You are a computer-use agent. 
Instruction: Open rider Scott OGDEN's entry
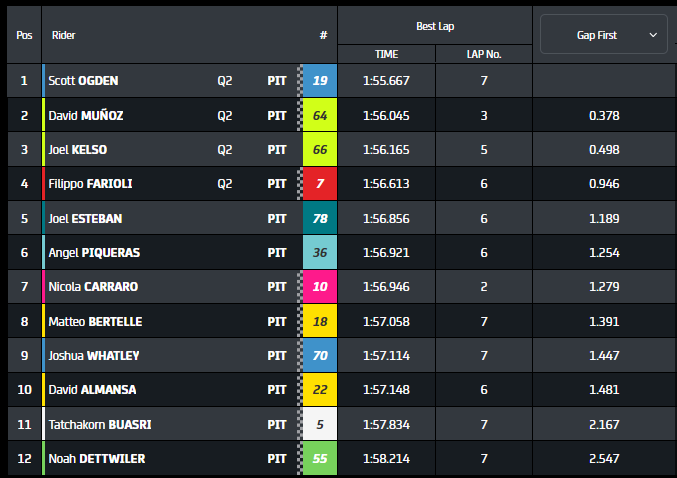pyautogui.click(x=84, y=81)
